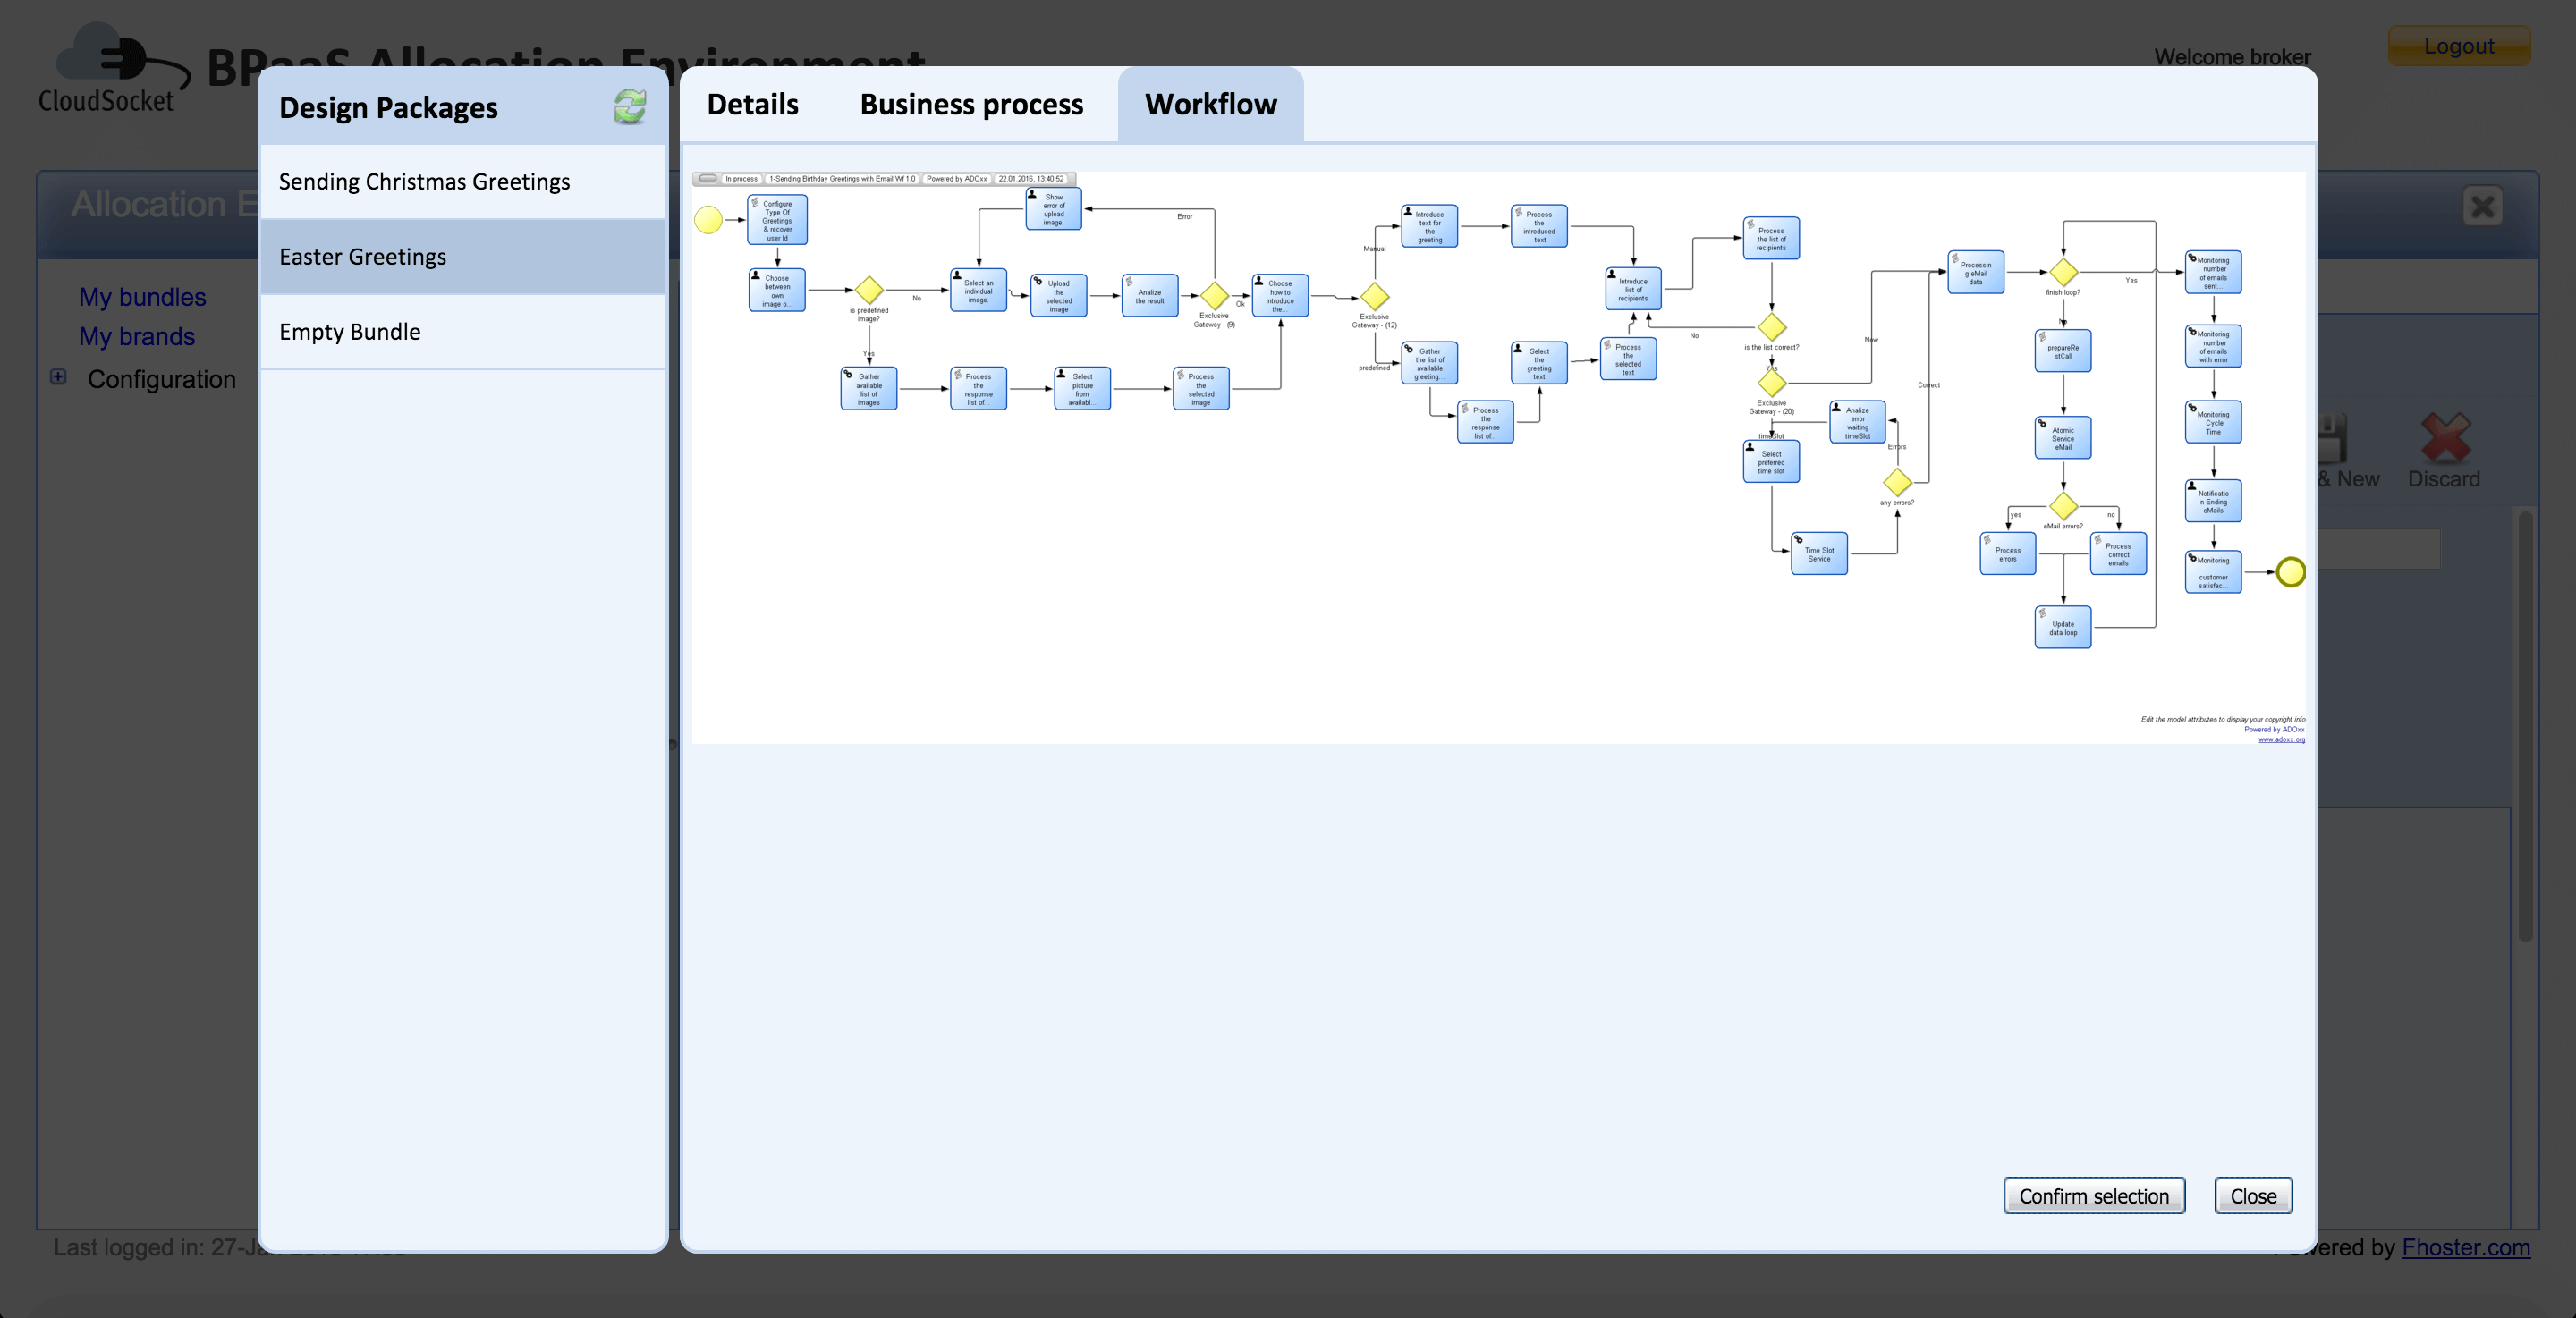The image size is (2576, 1318).
Task: Open My bundles in the sidebar
Action: (x=143, y=296)
